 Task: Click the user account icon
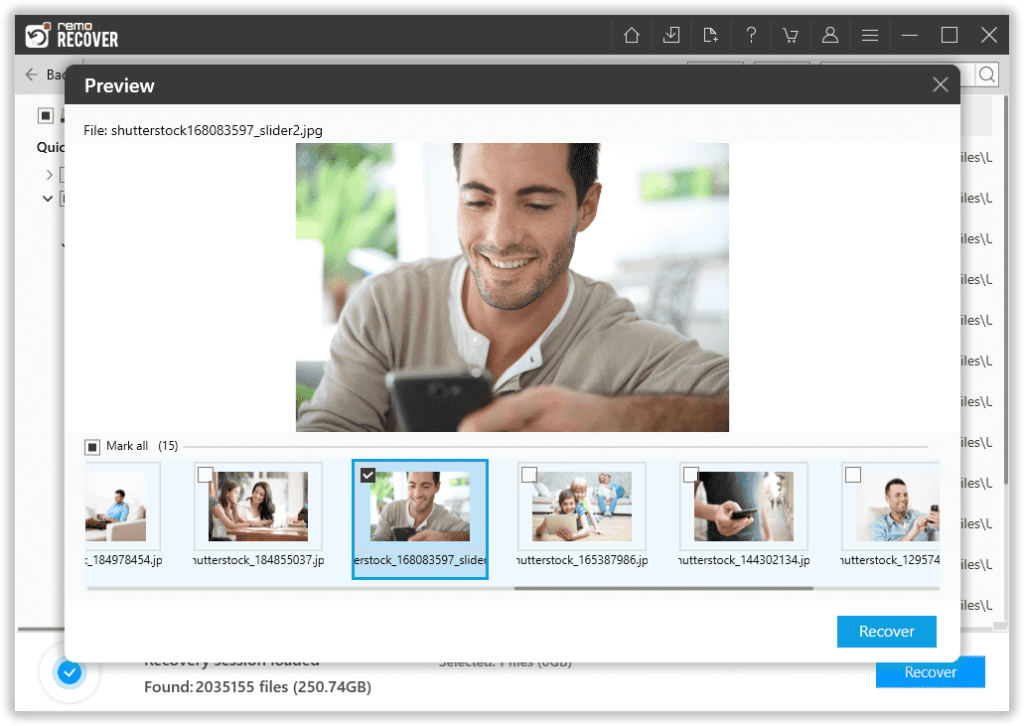click(x=830, y=36)
